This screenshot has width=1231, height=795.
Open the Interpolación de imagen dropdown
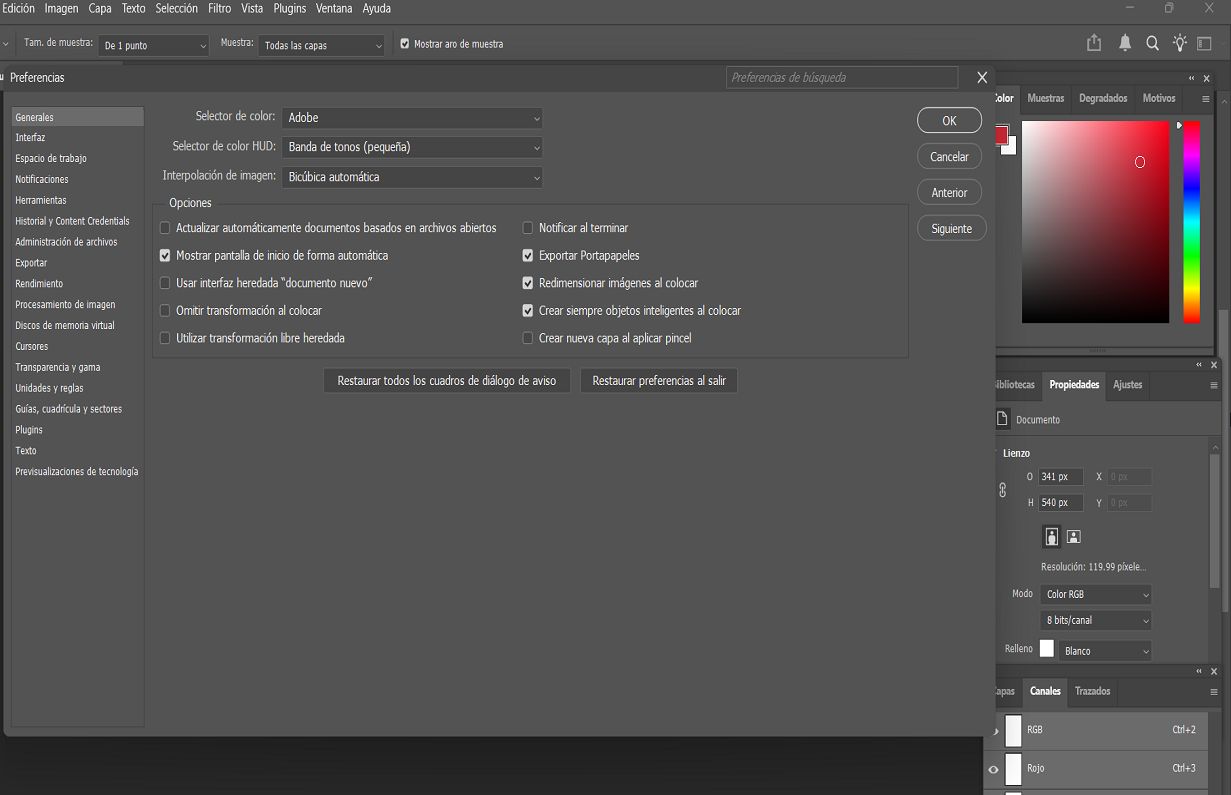pyautogui.click(x=412, y=177)
